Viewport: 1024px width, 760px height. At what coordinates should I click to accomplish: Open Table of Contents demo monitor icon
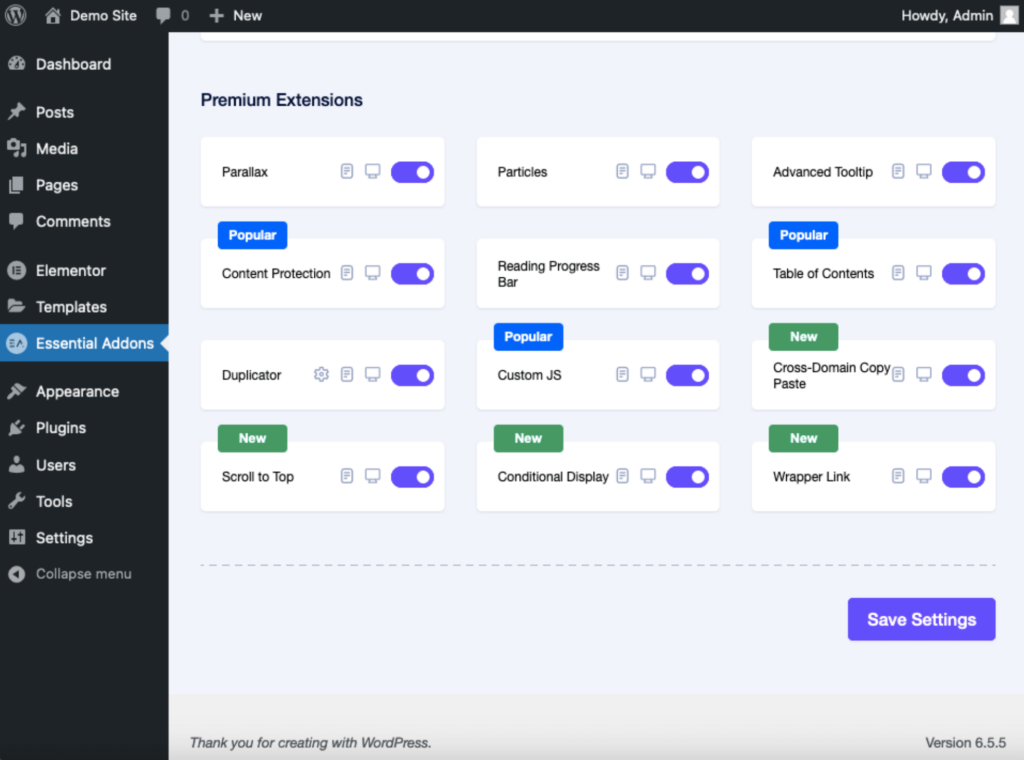pyautogui.click(x=923, y=273)
